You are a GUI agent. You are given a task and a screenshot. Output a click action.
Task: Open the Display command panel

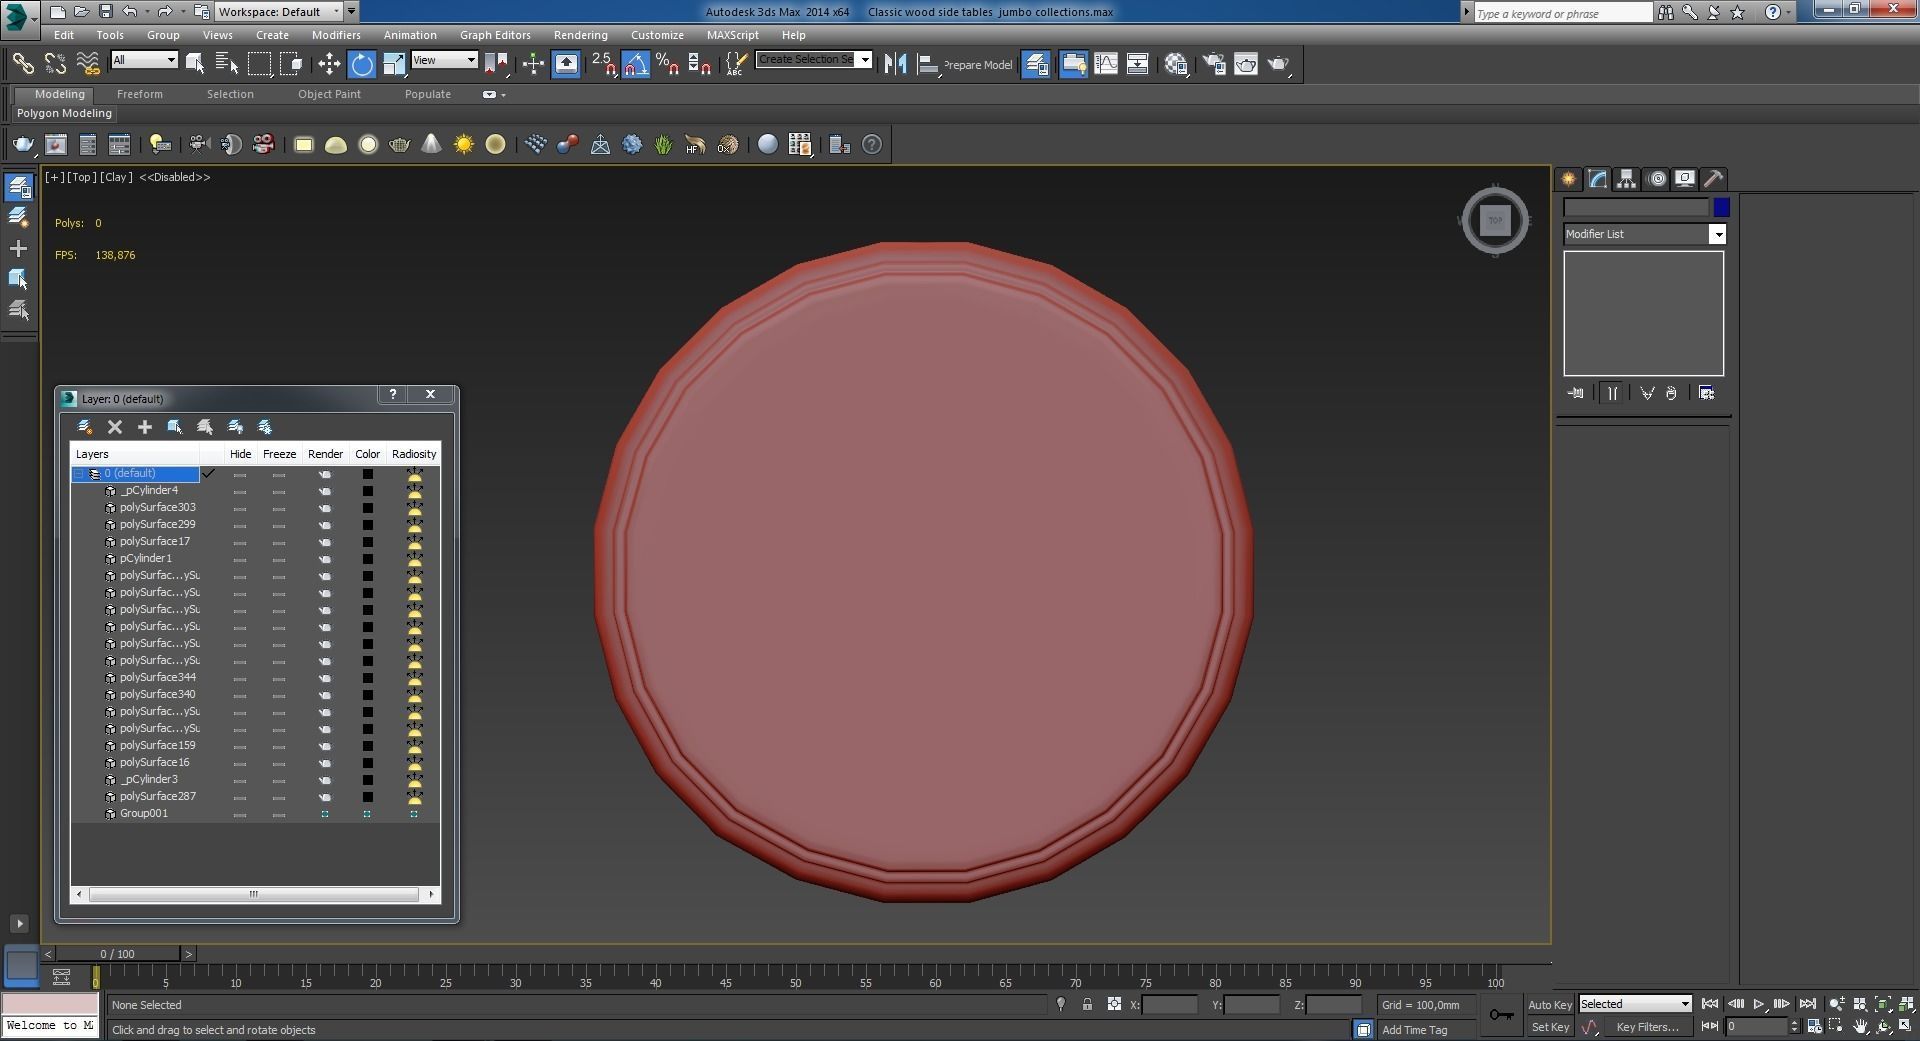[1685, 179]
